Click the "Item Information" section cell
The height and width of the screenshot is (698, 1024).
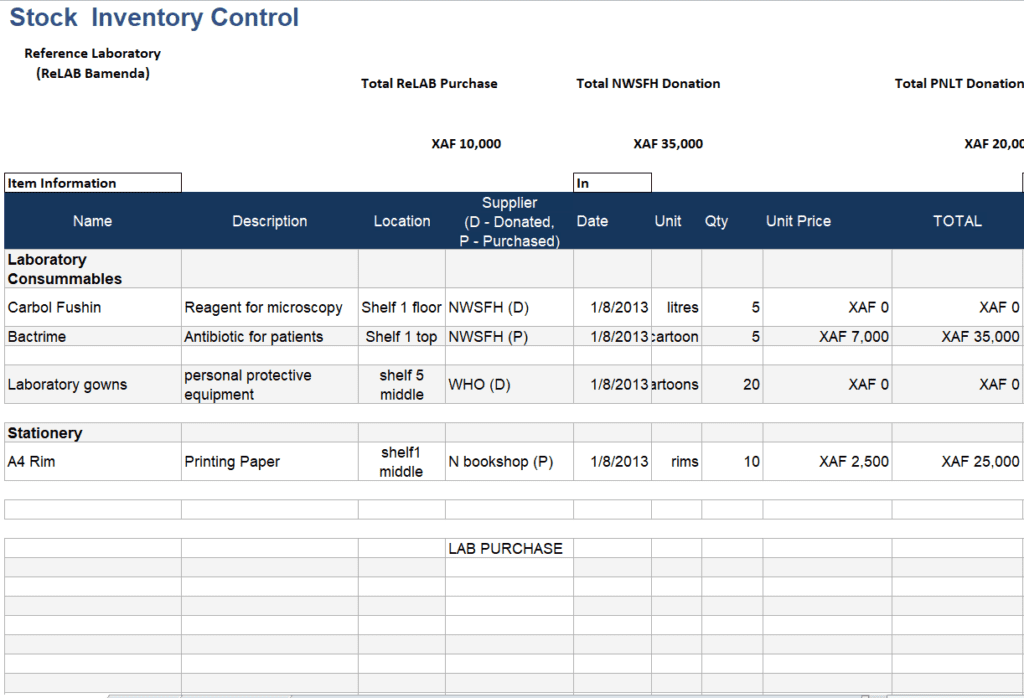(x=93, y=183)
